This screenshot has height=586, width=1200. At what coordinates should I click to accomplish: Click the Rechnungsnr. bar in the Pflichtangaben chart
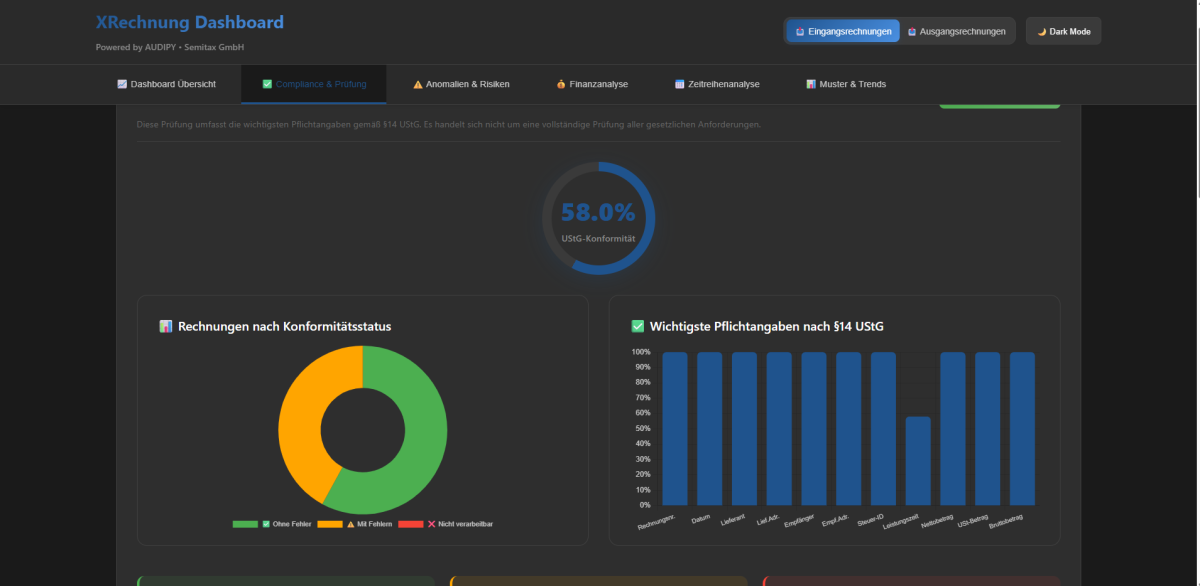click(x=675, y=428)
